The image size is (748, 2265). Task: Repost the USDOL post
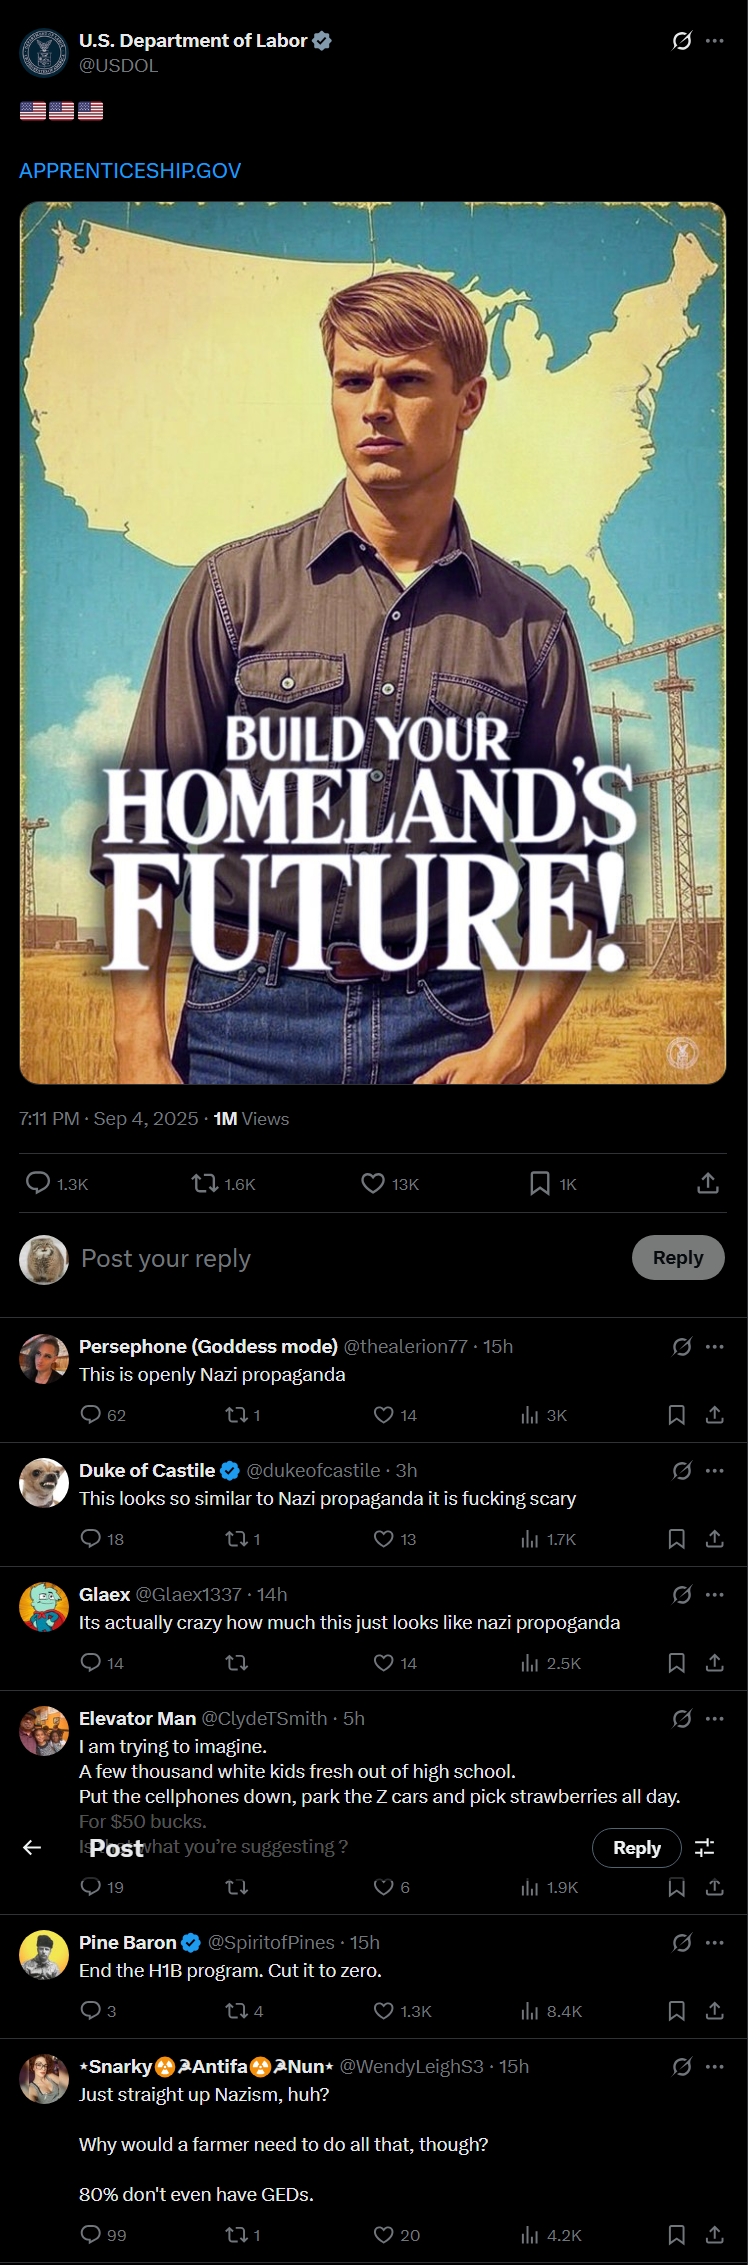tap(205, 1184)
